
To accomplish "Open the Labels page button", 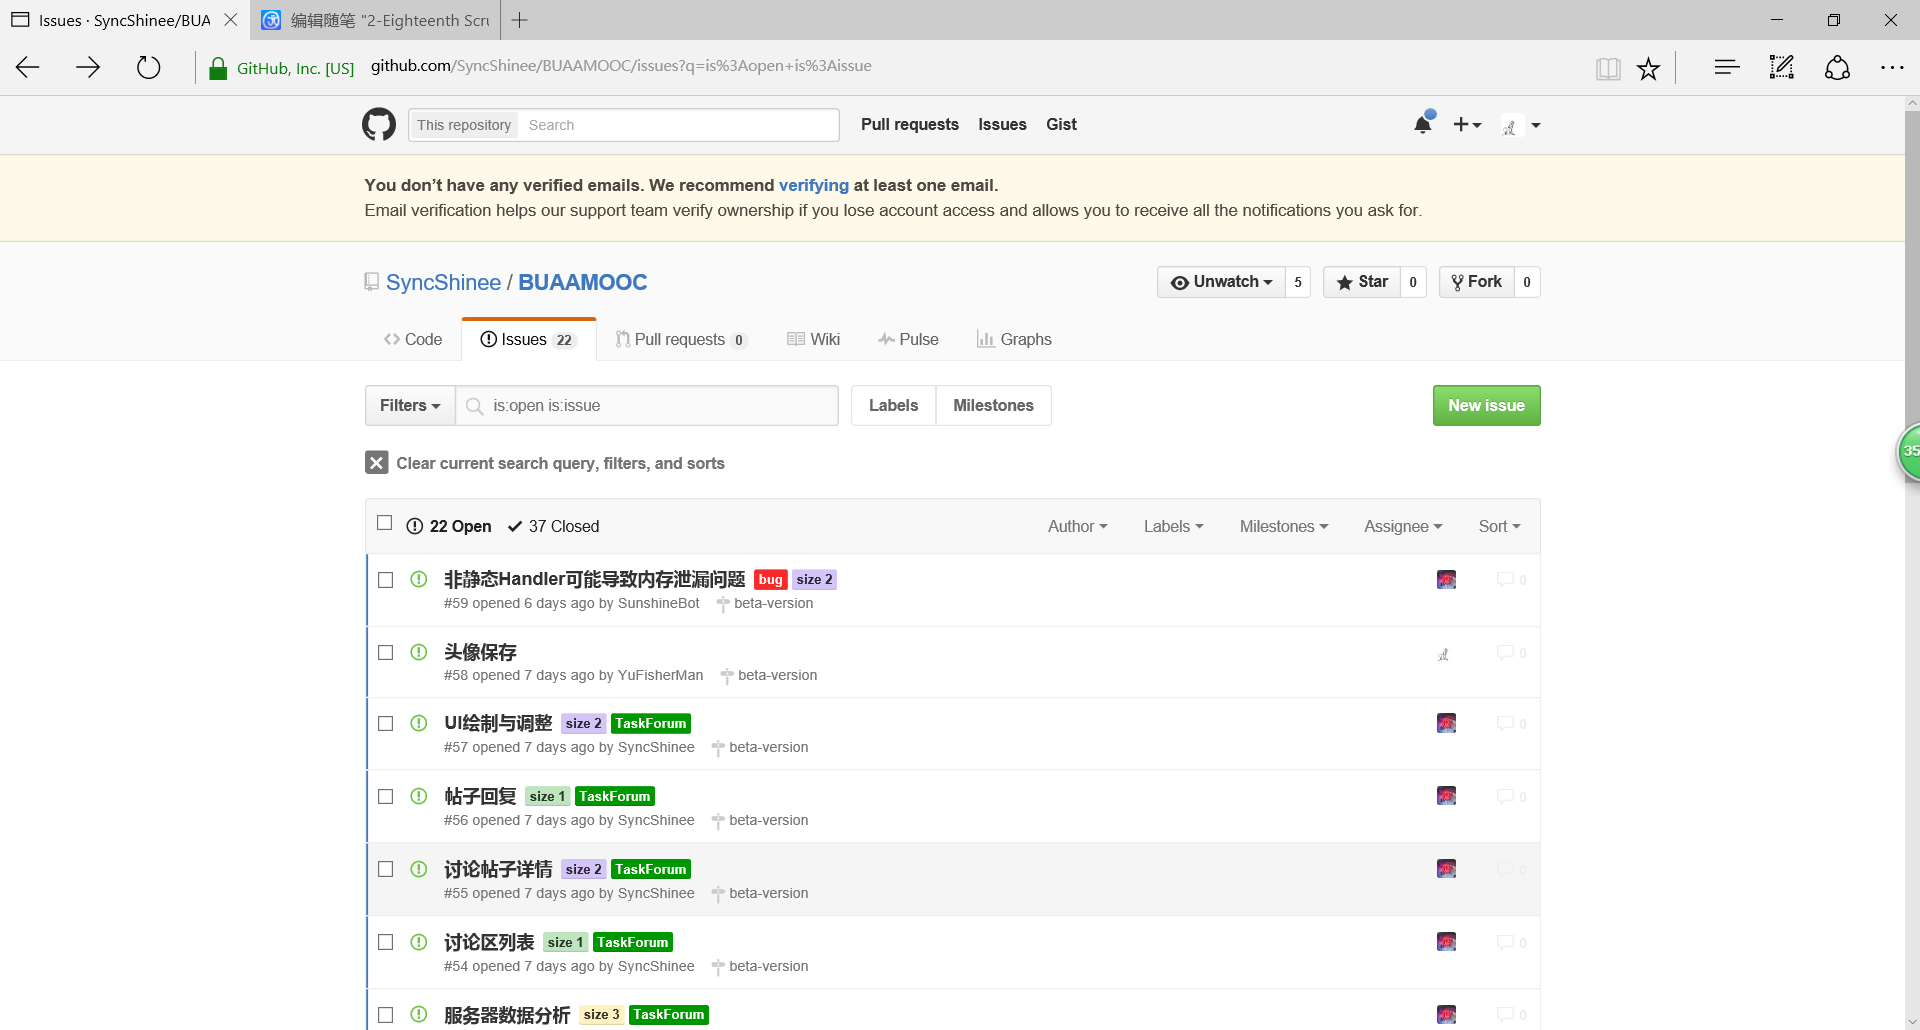I will pos(893,405).
